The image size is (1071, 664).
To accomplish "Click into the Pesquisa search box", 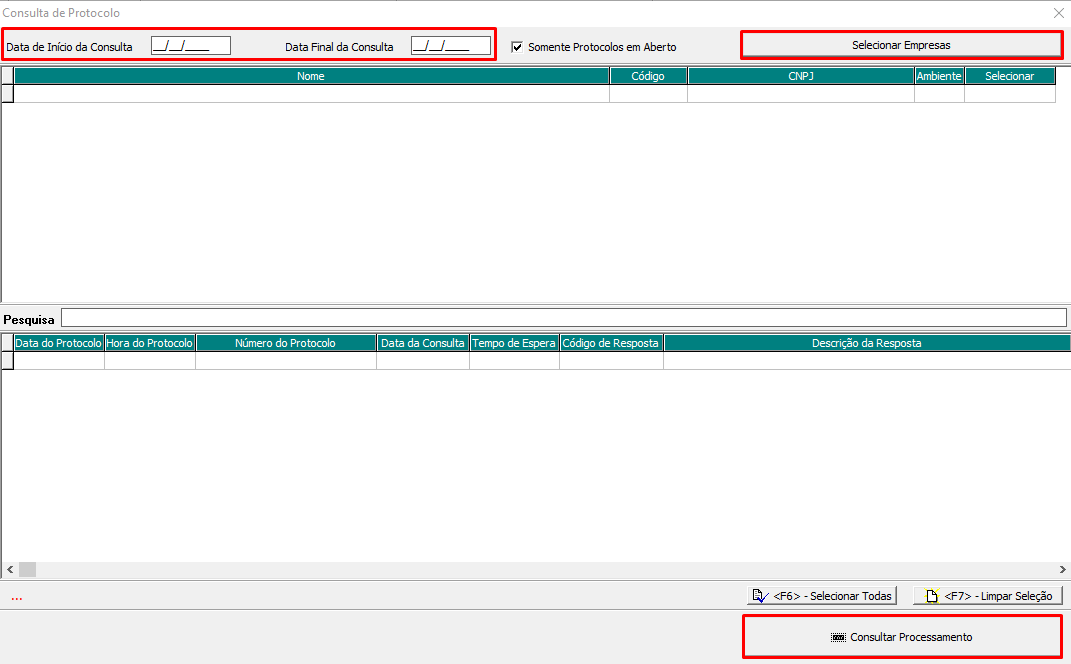I will coord(563,318).
